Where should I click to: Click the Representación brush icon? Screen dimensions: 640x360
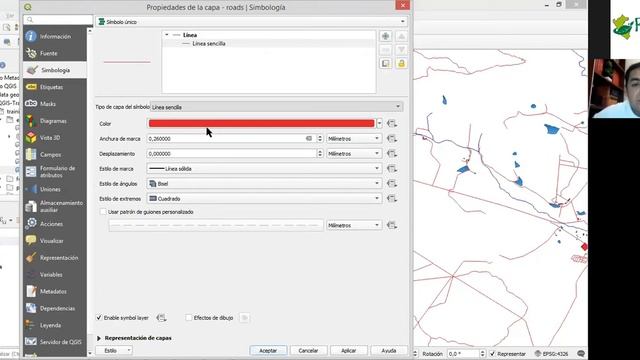(31, 258)
